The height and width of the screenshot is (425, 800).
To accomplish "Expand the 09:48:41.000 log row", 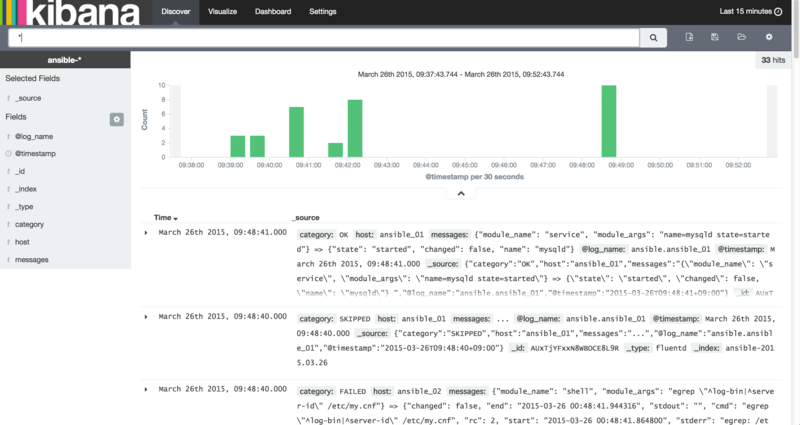I will (146, 233).
